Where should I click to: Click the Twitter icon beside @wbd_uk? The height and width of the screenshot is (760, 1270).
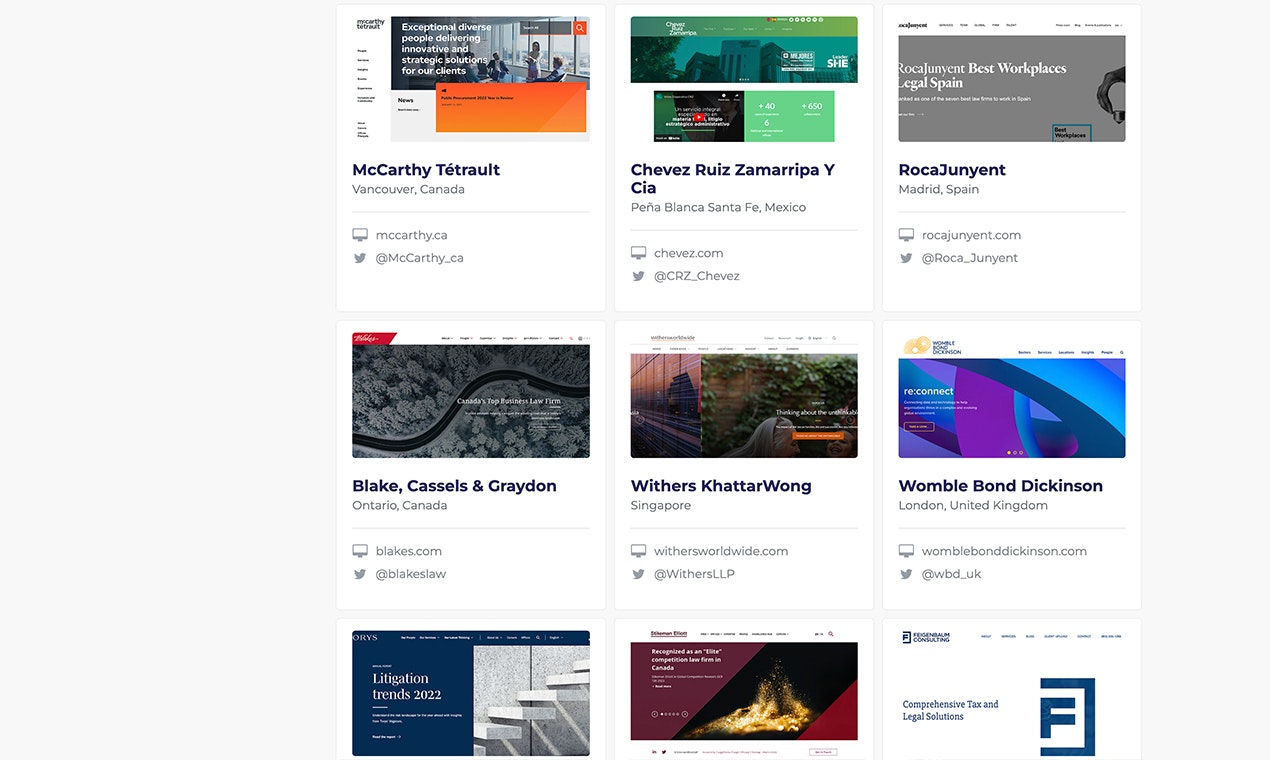(x=906, y=574)
